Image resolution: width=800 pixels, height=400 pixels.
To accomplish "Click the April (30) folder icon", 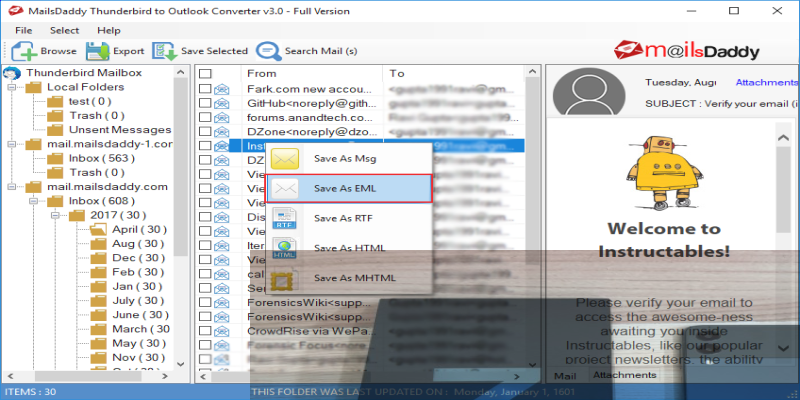I will [x=98, y=230].
